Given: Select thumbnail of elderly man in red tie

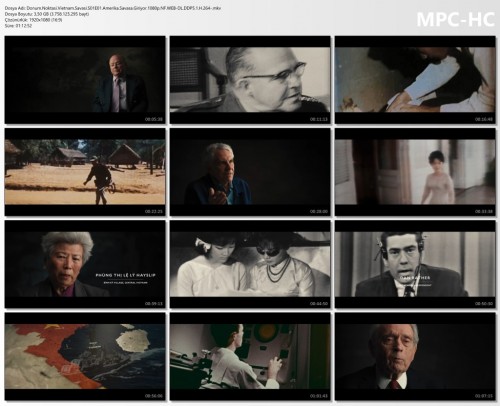Looking at the screenshot, I should pos(415,356).
